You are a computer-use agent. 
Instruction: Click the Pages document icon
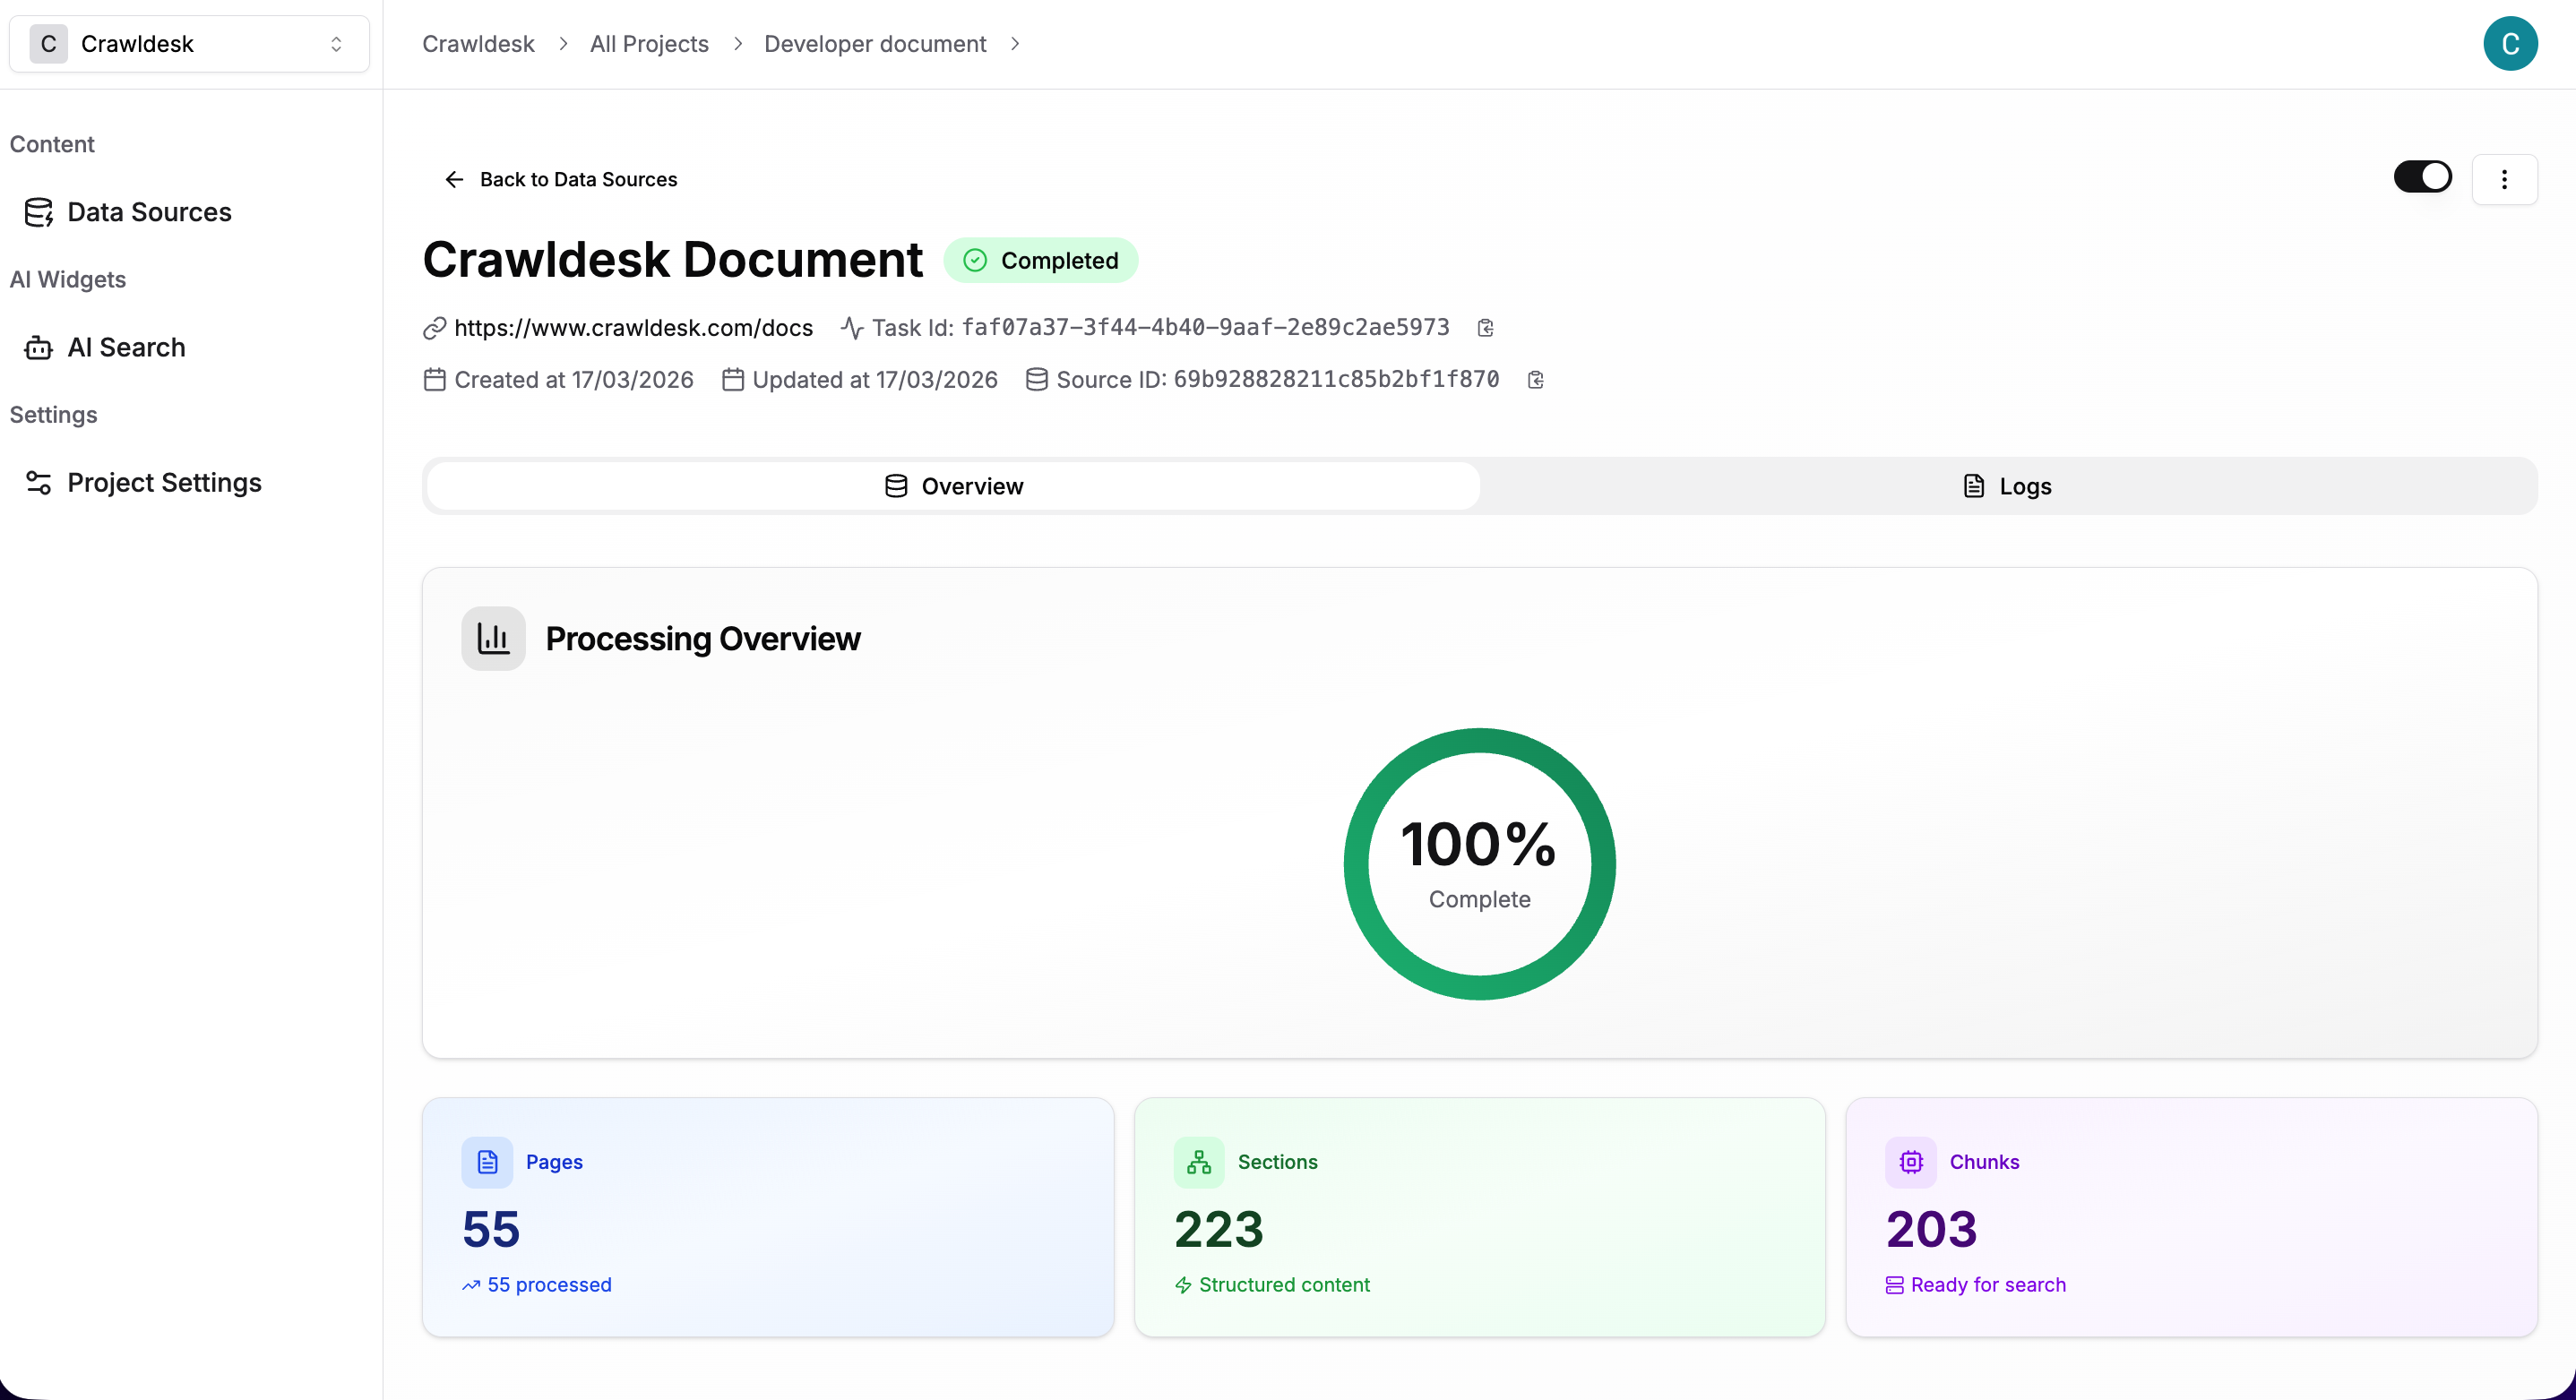click(x=487, y=1161)
